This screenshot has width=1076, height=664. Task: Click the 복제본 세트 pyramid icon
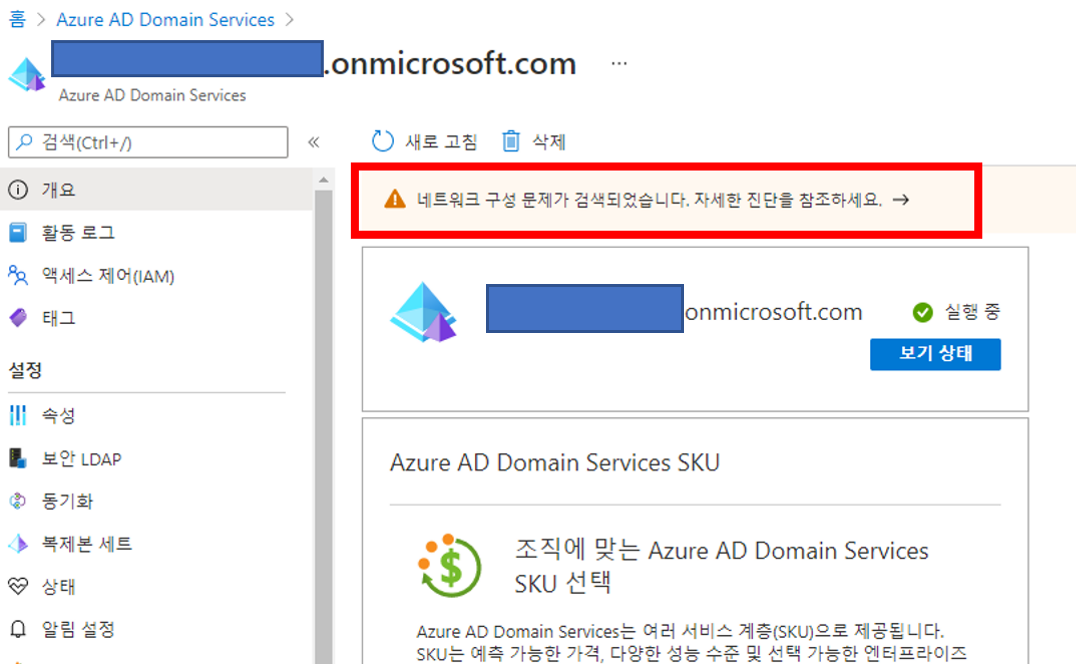pos(18,544)
